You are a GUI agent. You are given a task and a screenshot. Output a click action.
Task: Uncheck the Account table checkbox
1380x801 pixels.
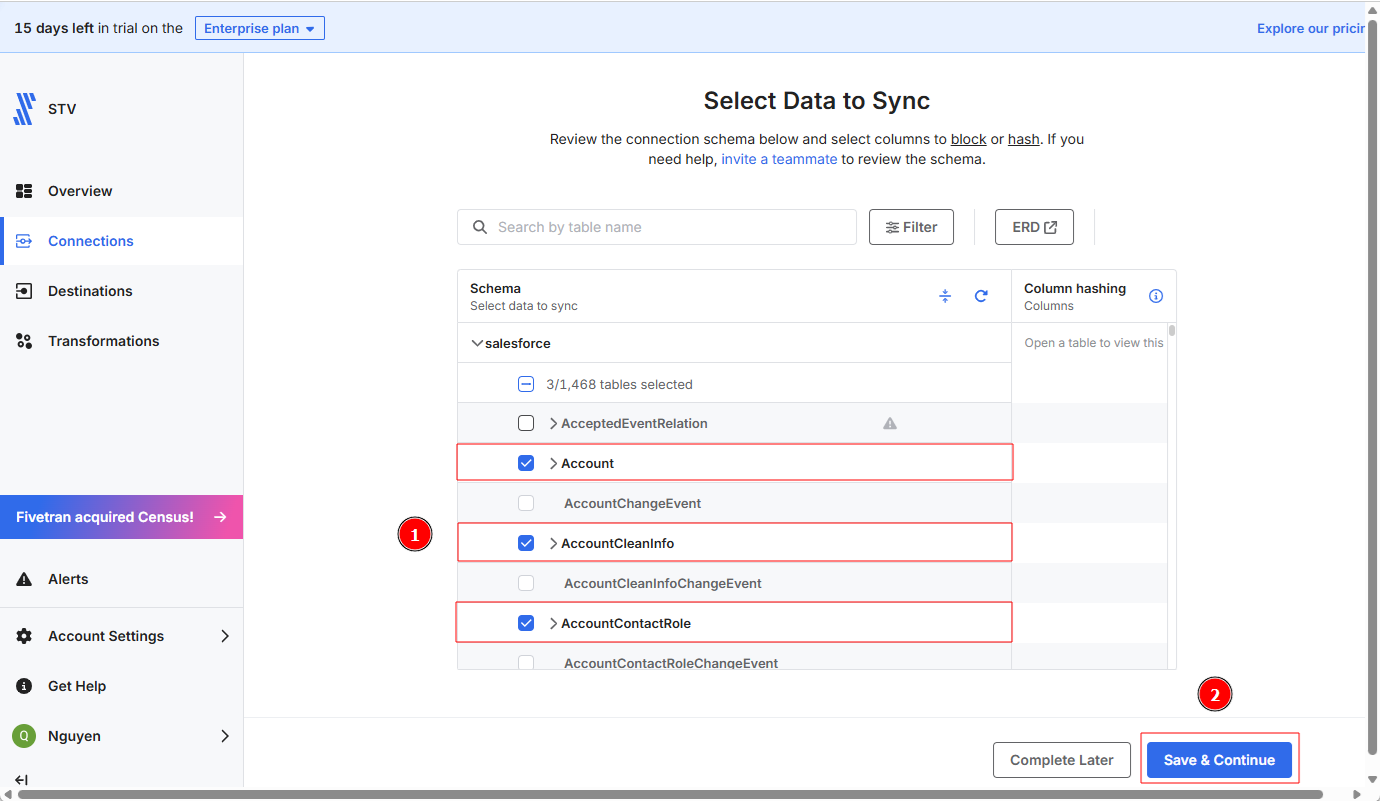[526, 463]
